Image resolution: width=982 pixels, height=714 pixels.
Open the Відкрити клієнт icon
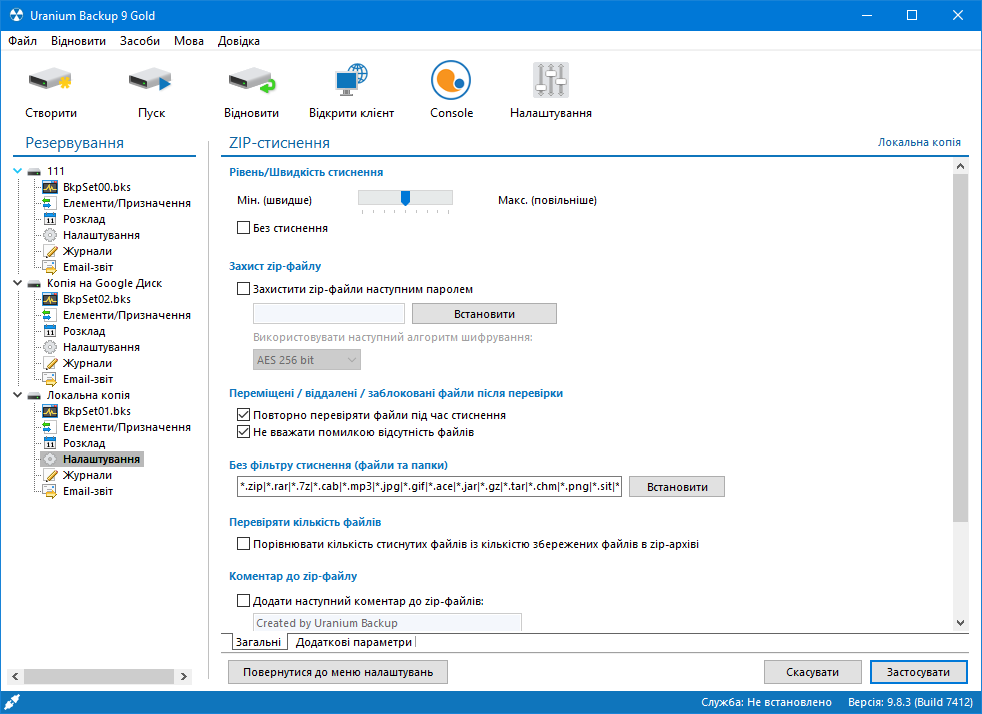[351, 80]
